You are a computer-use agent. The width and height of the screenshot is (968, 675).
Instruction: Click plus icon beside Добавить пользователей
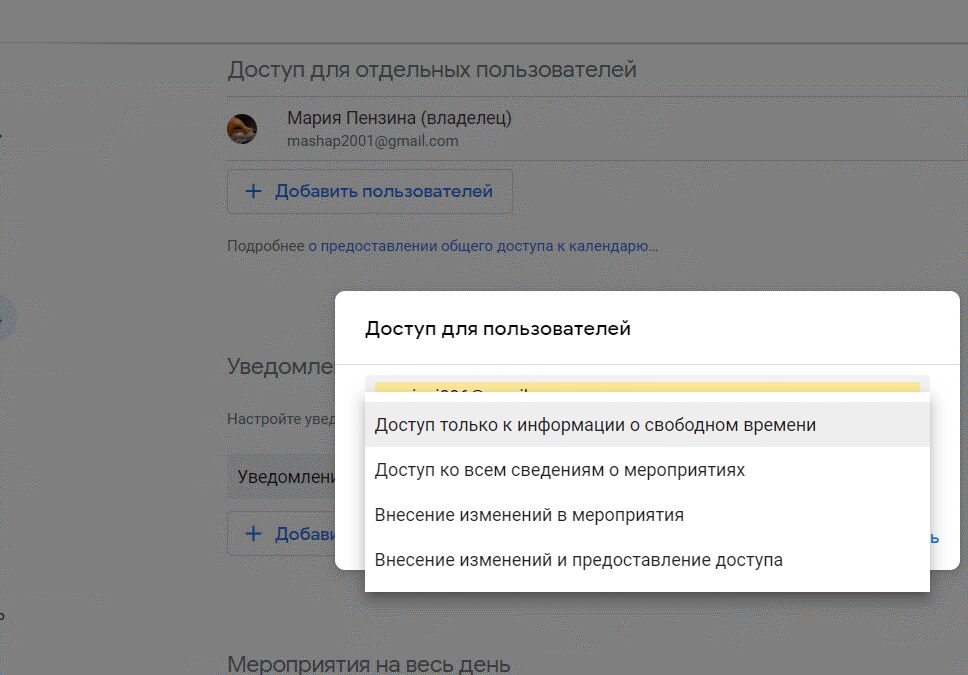[x=253, y=191]
